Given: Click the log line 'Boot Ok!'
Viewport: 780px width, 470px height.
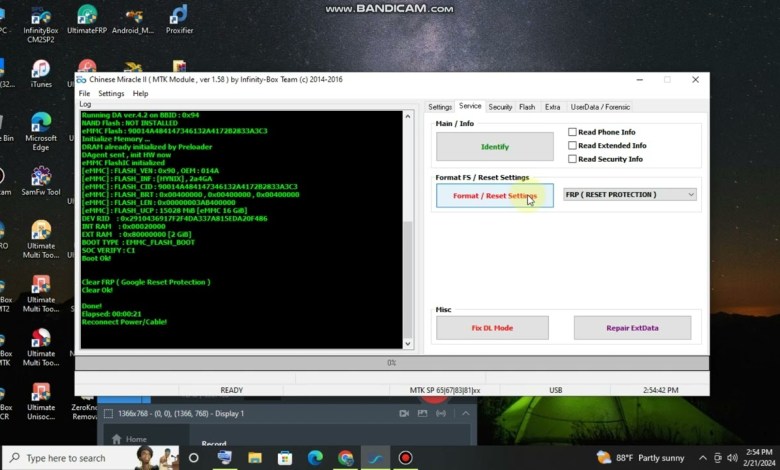Looking at the screenshot, I should pos(97,258).
